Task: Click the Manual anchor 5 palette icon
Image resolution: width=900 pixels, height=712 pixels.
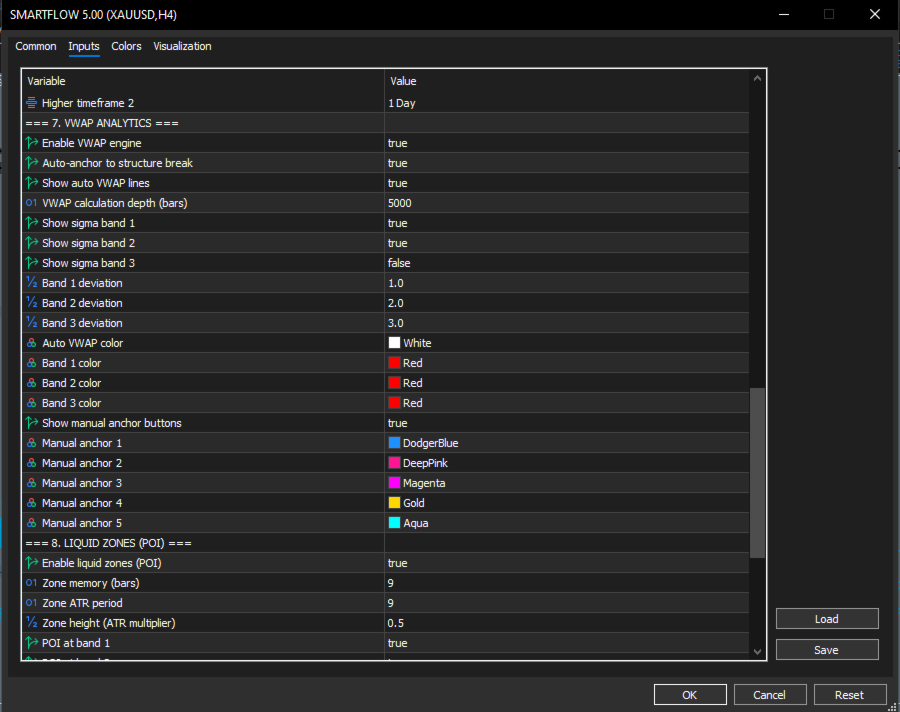Action: 32,523
